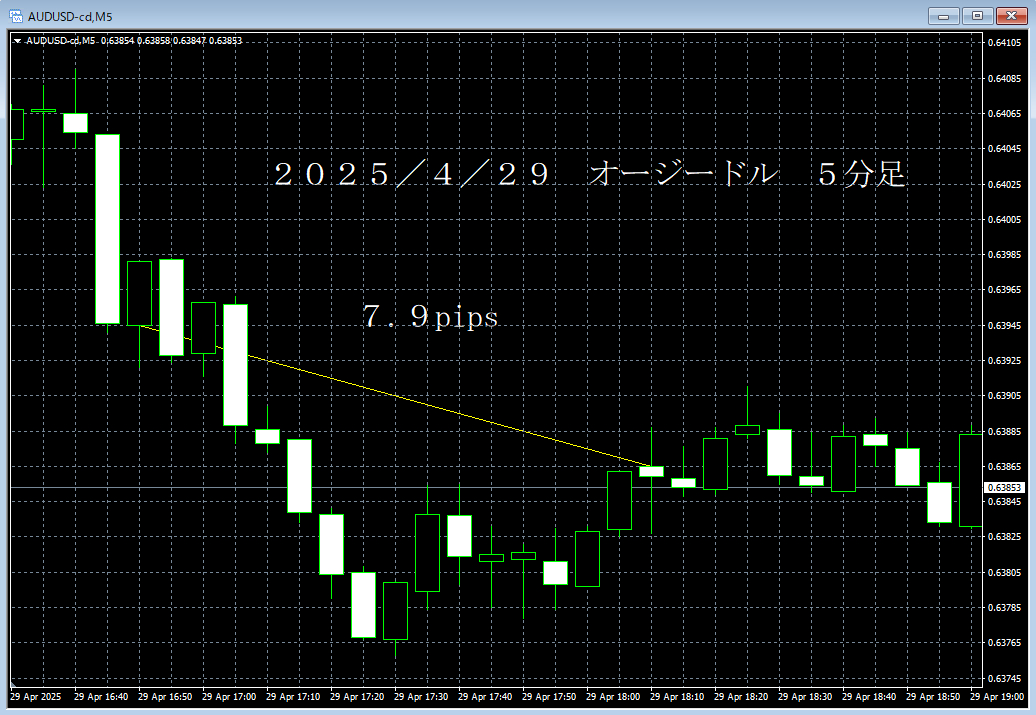Click the 29 Apr 17:30 time axis label
Image resolution: width=1036 pixels, height=715 pixels.
click(422, 696)
